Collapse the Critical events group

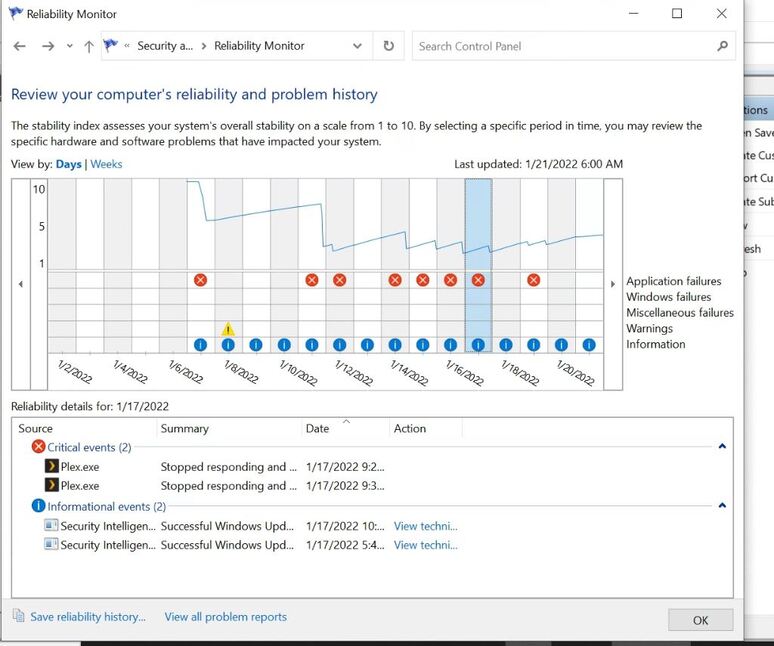pos(722,447)
